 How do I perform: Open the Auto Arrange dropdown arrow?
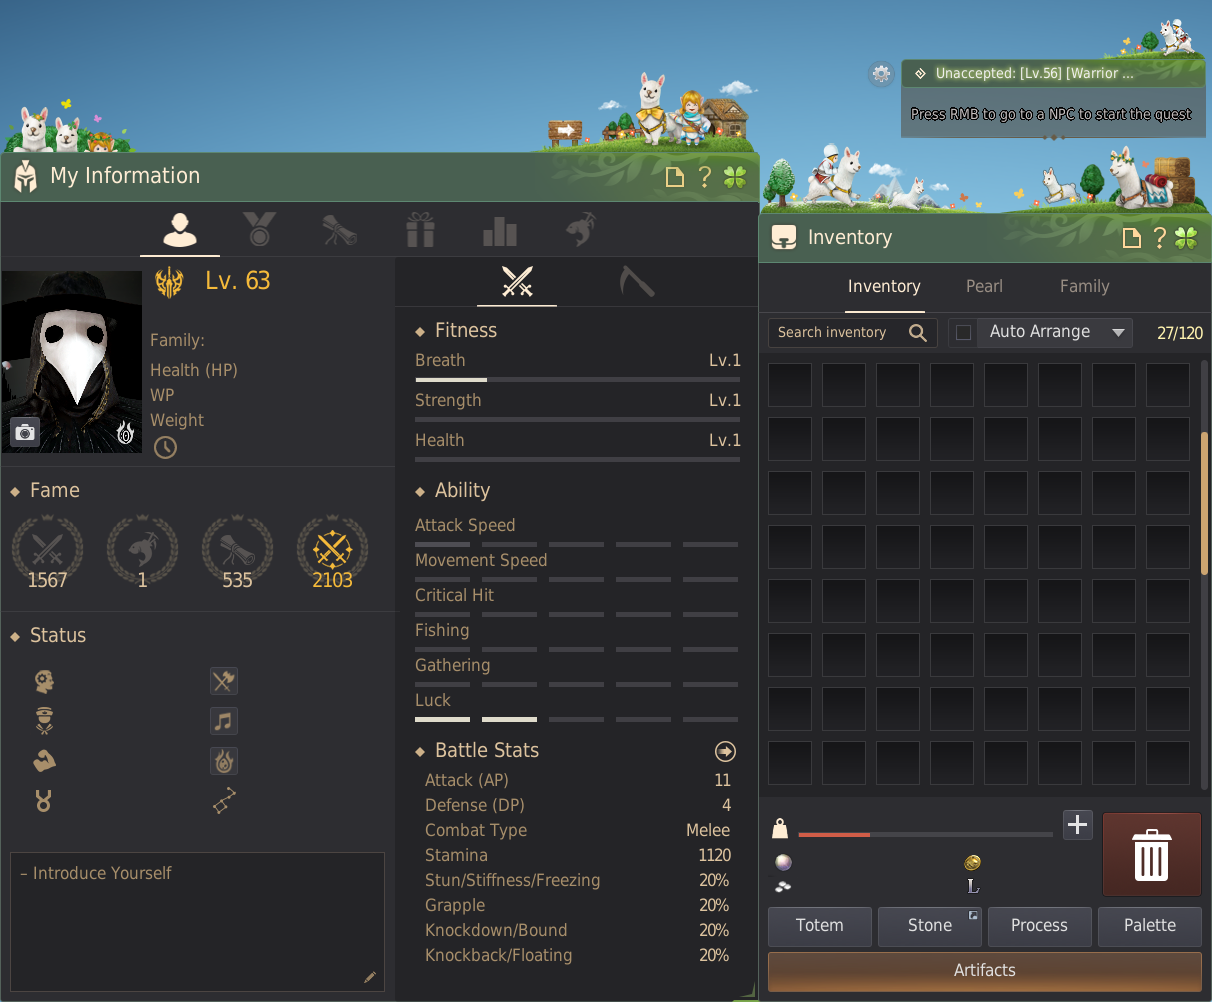1118,333
